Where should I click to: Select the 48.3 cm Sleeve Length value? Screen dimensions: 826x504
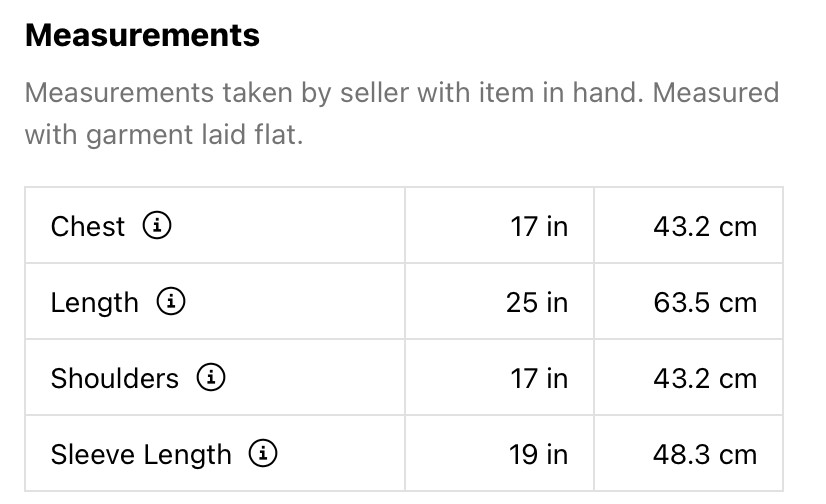(x=705, y=455)
